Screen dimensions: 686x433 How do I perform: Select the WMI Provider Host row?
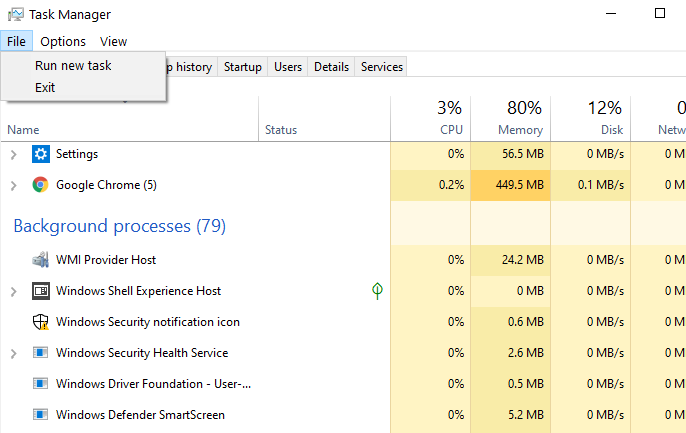[343, 260]
